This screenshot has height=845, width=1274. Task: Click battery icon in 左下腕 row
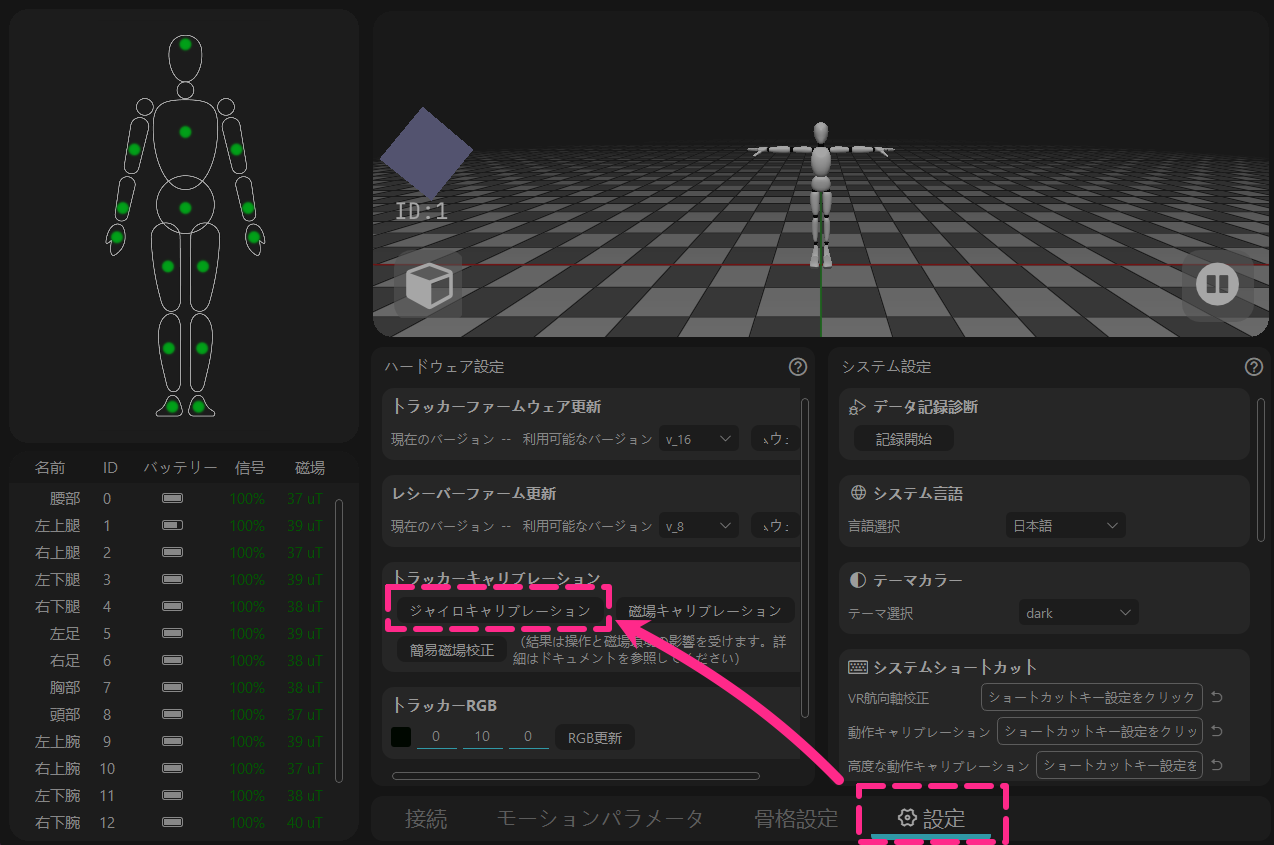pyautogui.click(x=172, y=795)
